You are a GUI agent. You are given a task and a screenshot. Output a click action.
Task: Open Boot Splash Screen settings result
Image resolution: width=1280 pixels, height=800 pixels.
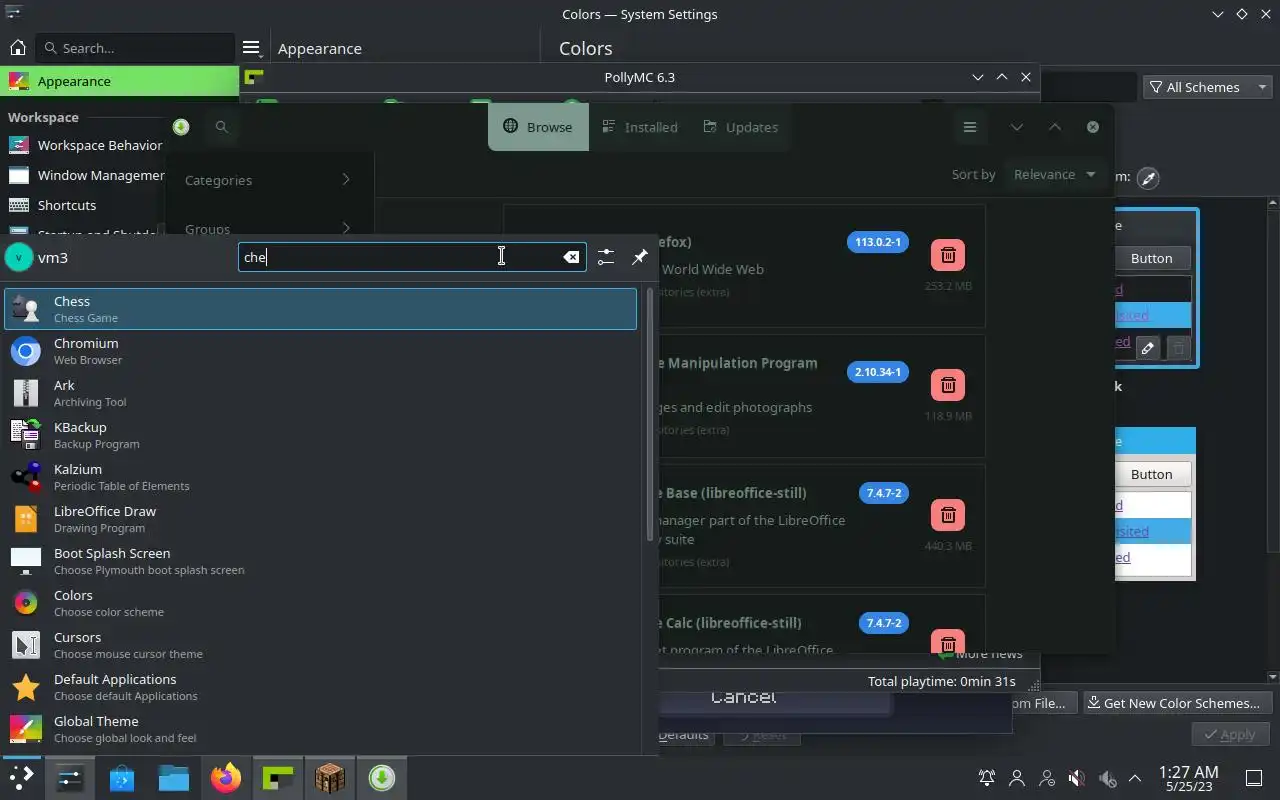tap(320, 561)
